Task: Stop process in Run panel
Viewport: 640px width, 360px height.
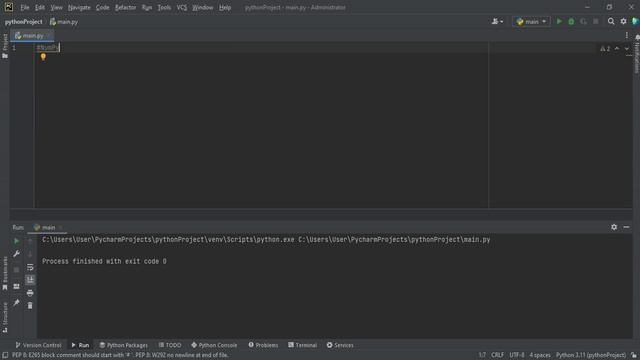Action: point(16,269)
